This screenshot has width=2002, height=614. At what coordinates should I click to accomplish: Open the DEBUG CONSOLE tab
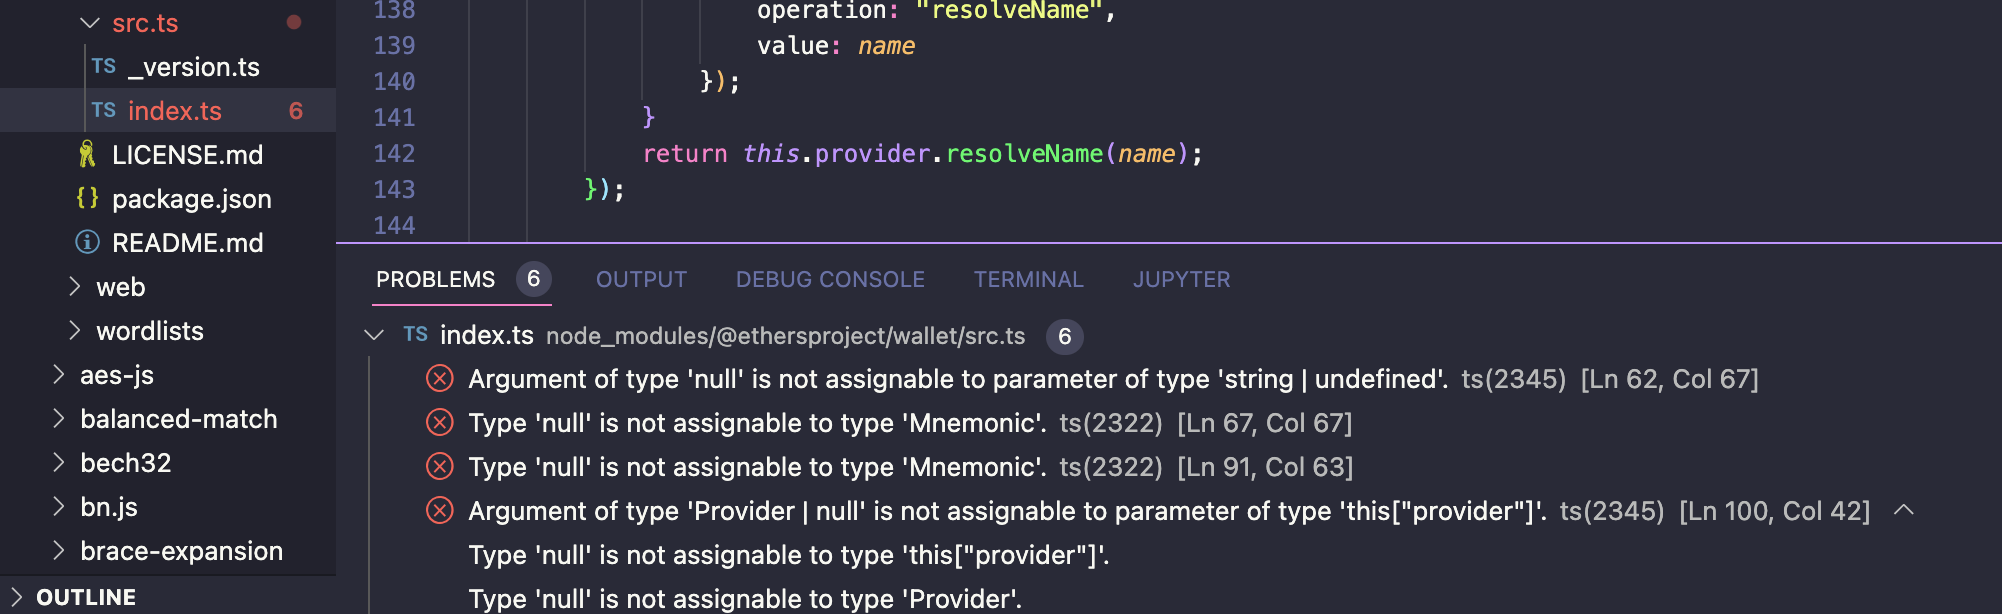click(830, 279)
